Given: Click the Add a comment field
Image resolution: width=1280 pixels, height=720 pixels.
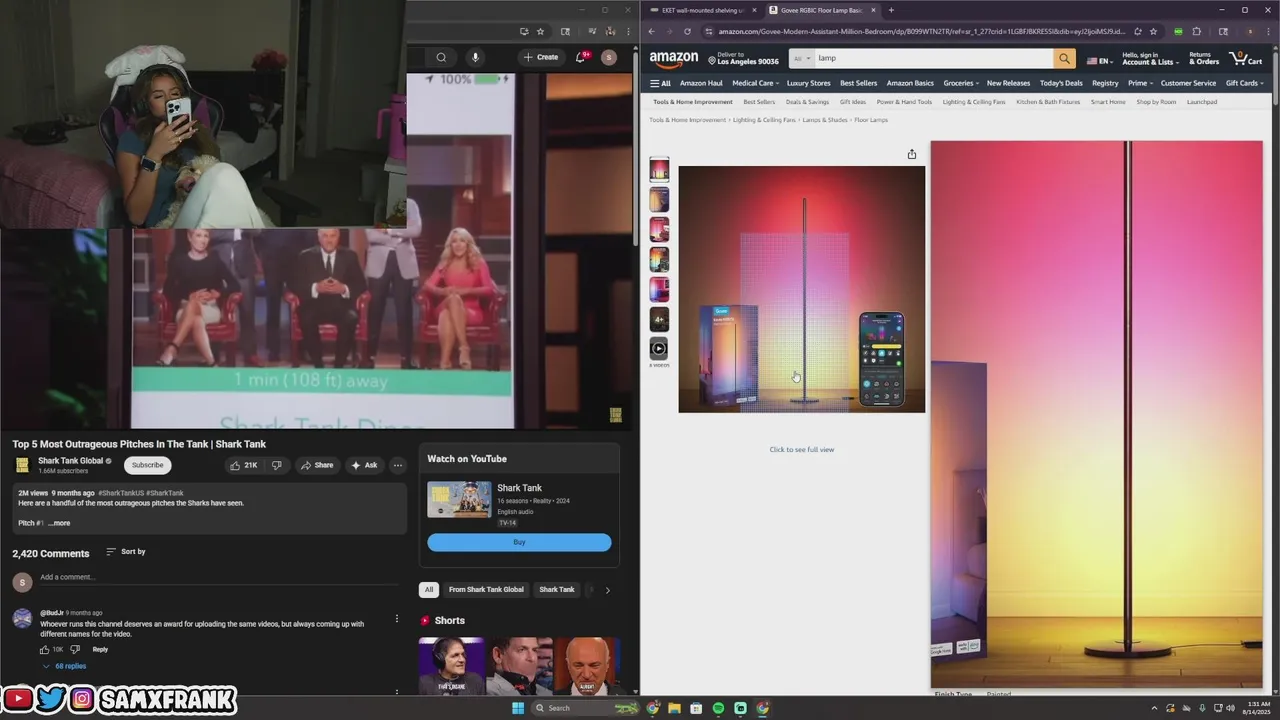Looking at the screenshot, I should pos(220,577).
